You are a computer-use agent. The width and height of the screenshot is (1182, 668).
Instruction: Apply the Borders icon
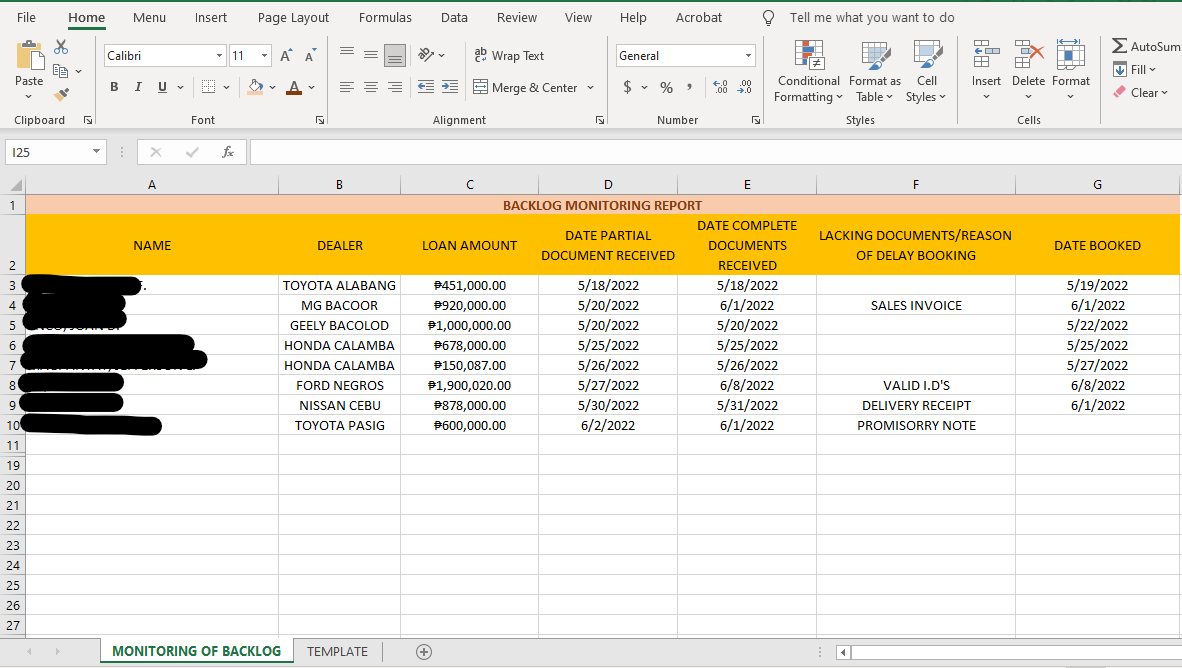tap(209, 87)
